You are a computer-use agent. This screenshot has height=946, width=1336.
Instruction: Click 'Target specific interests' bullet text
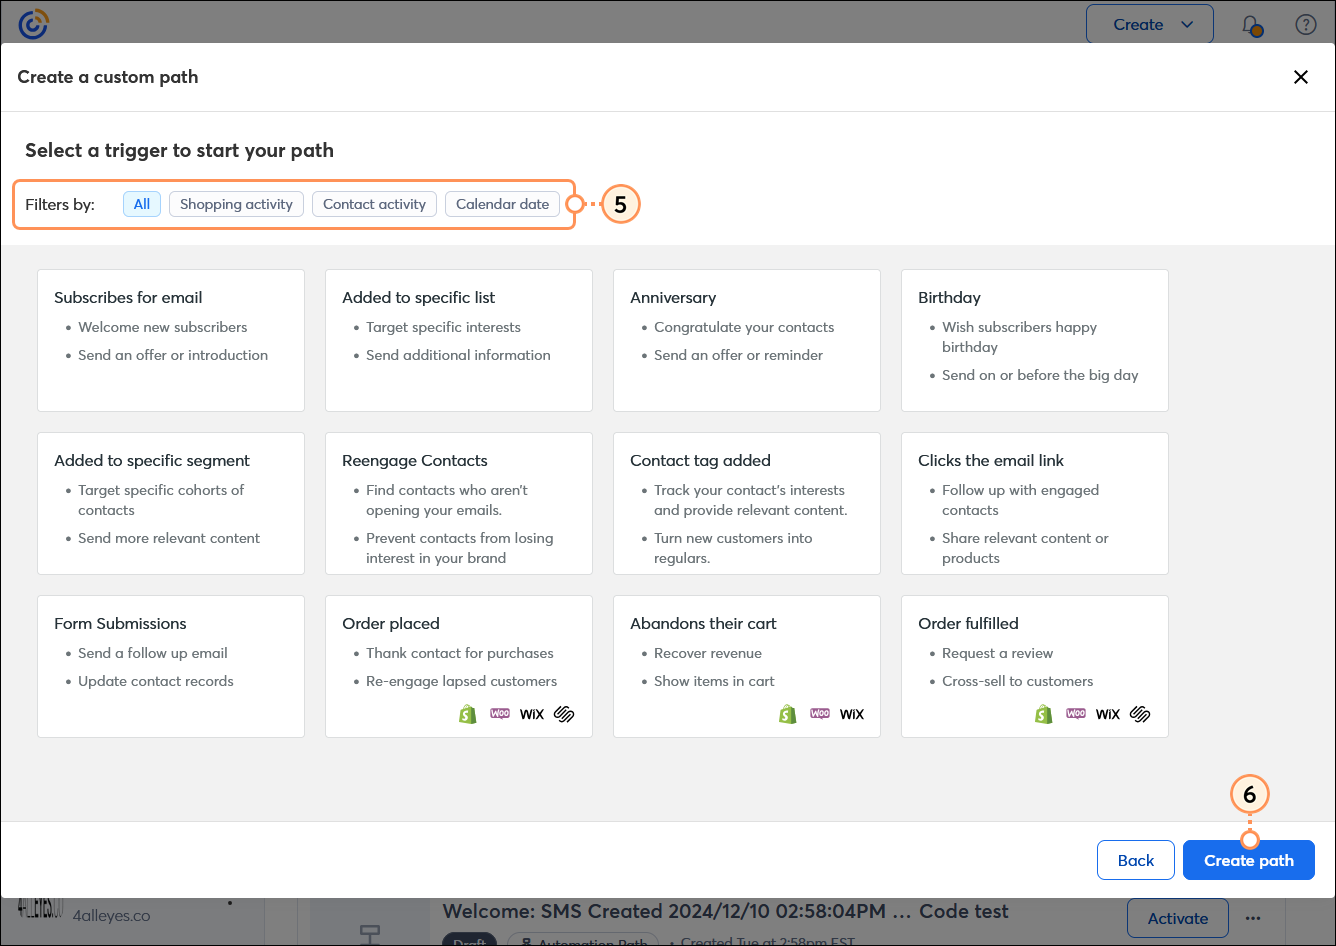(x=443, y=327)
